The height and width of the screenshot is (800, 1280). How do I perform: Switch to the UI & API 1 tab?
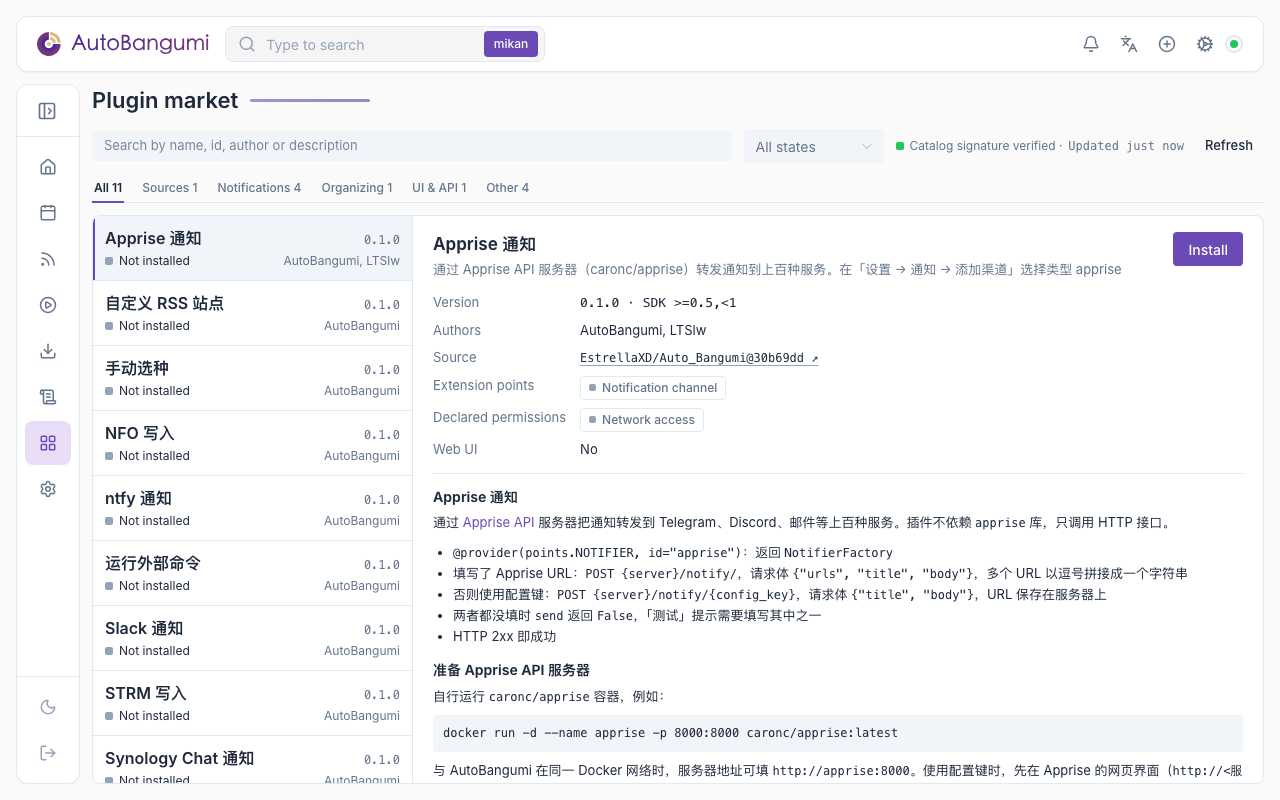[439, 188]
